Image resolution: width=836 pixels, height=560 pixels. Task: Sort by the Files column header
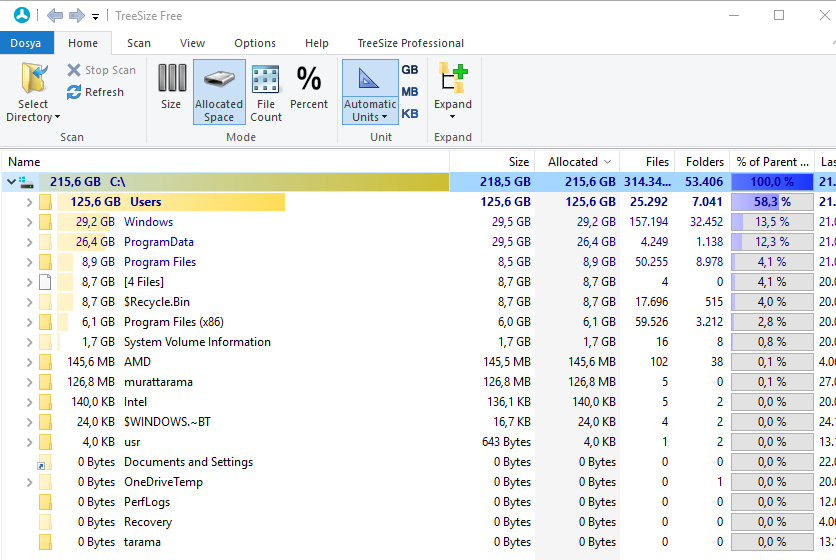pos(647,162)
